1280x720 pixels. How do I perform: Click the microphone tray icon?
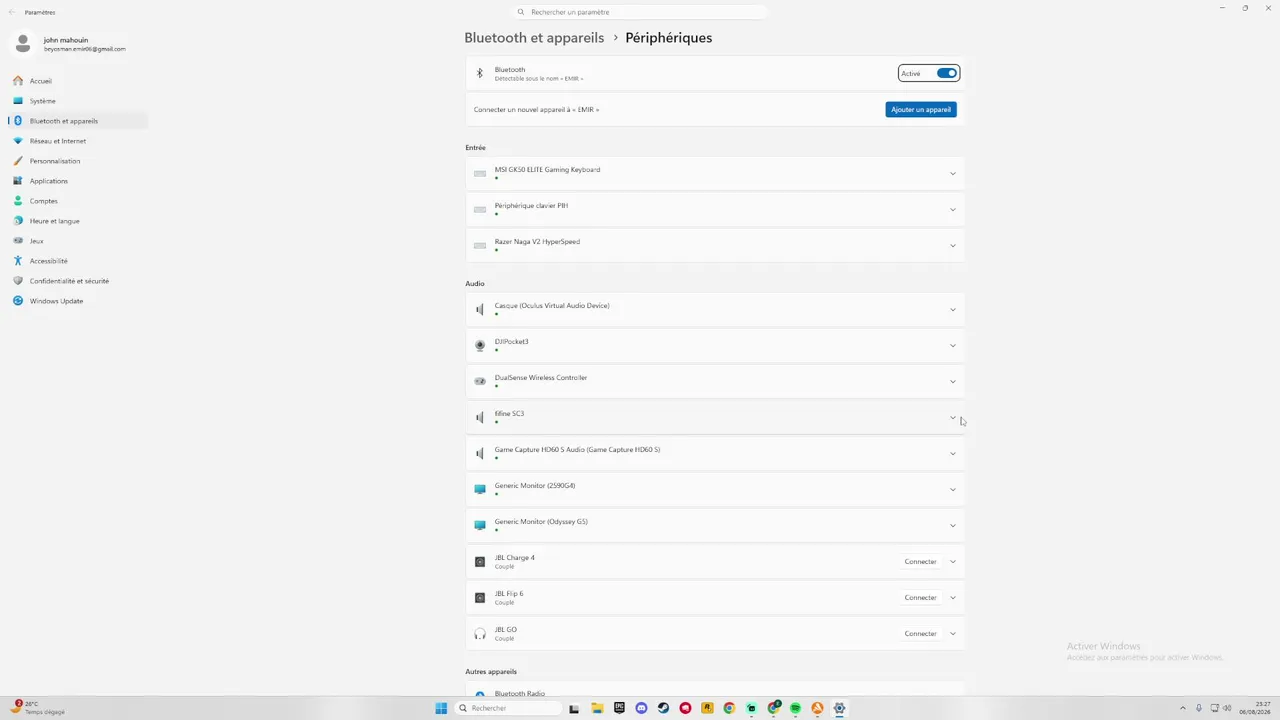click(1199, 708)
